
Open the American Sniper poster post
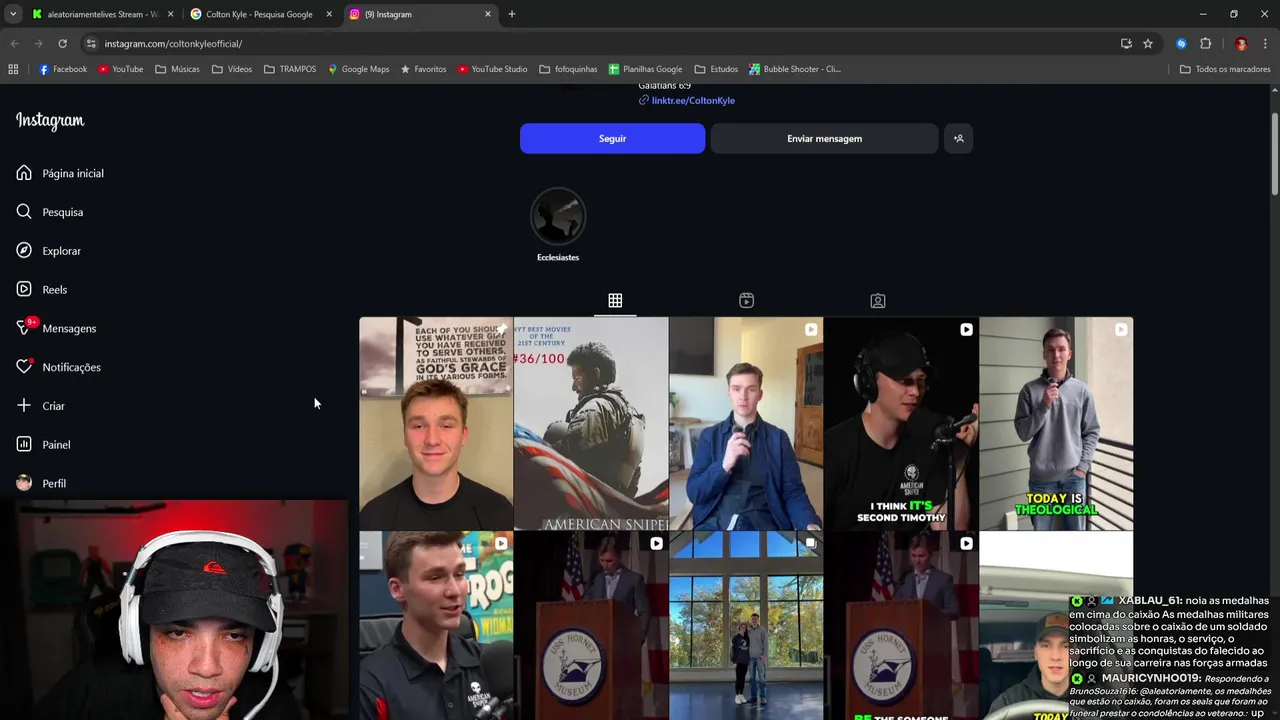[x=591, y=424]
